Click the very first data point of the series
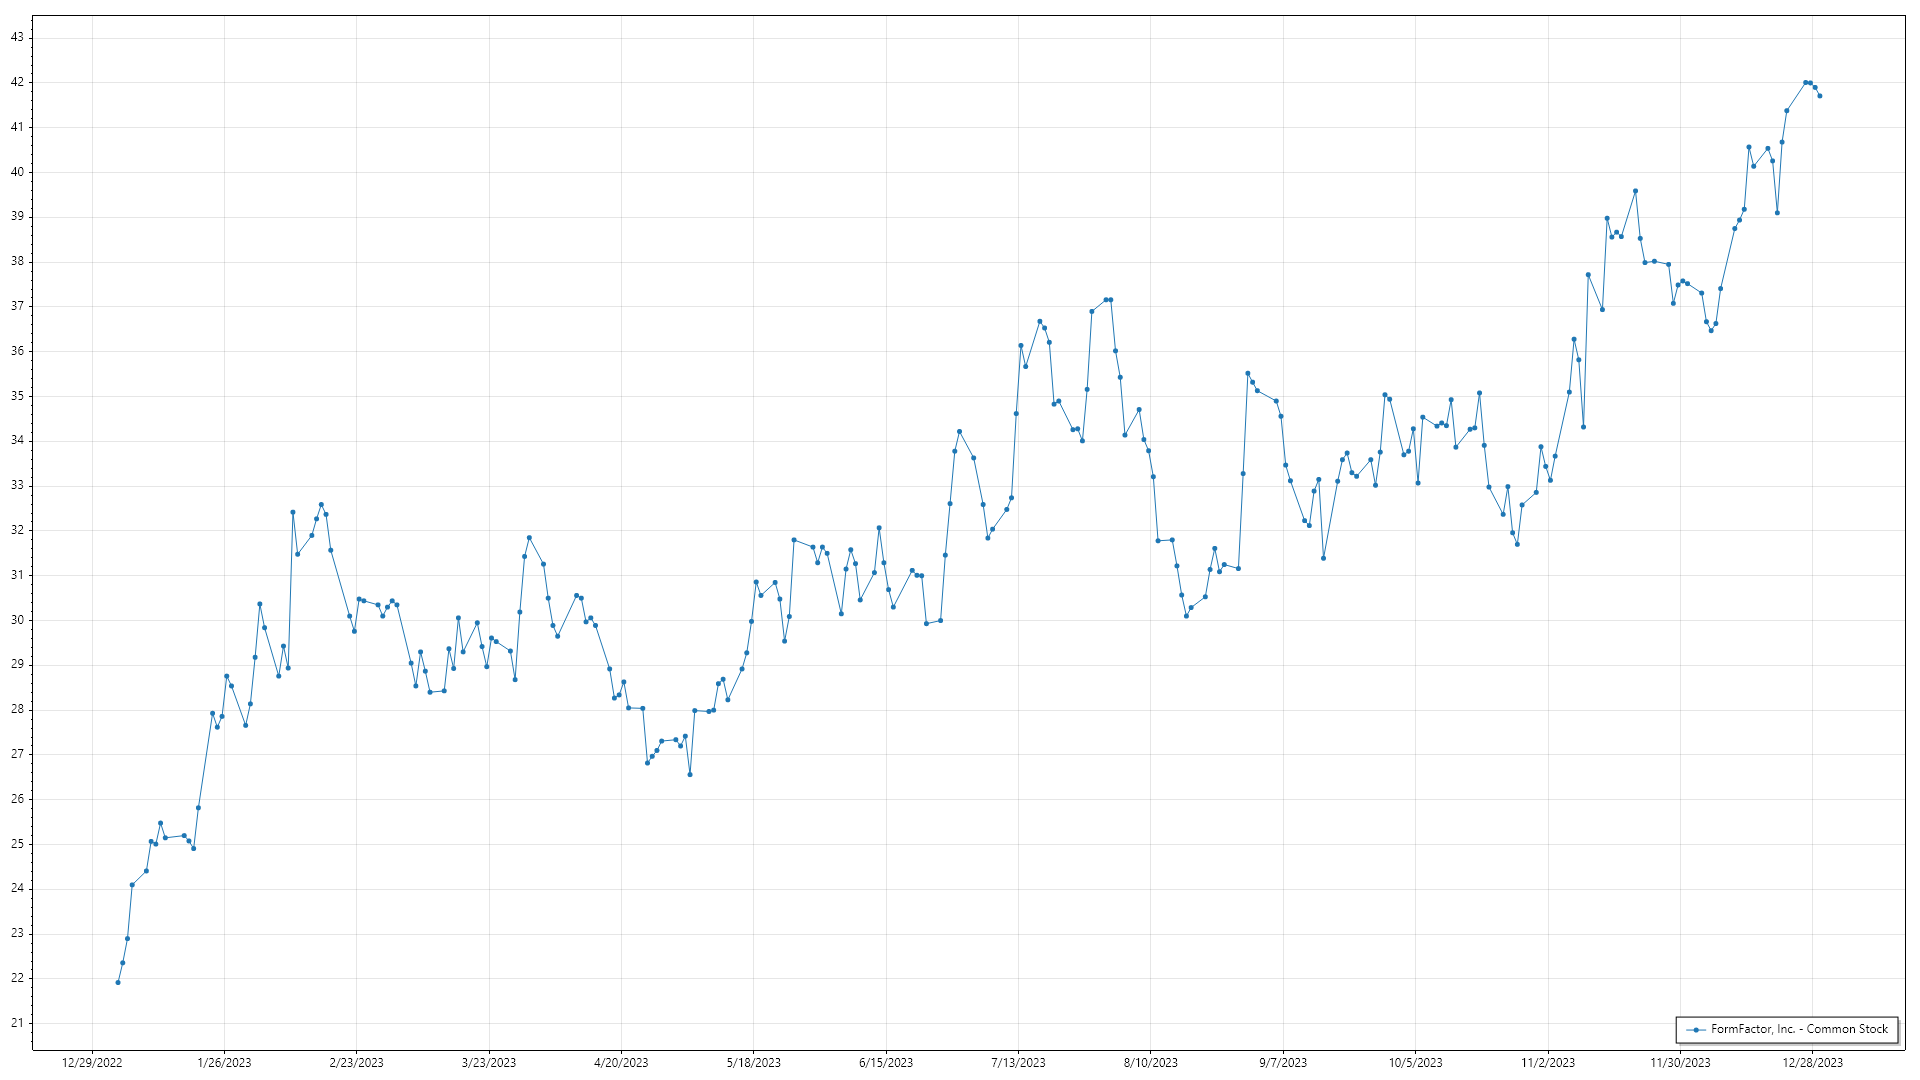Image resolution: width=1920 pixels, height=1080 pixels. point(118,983)
